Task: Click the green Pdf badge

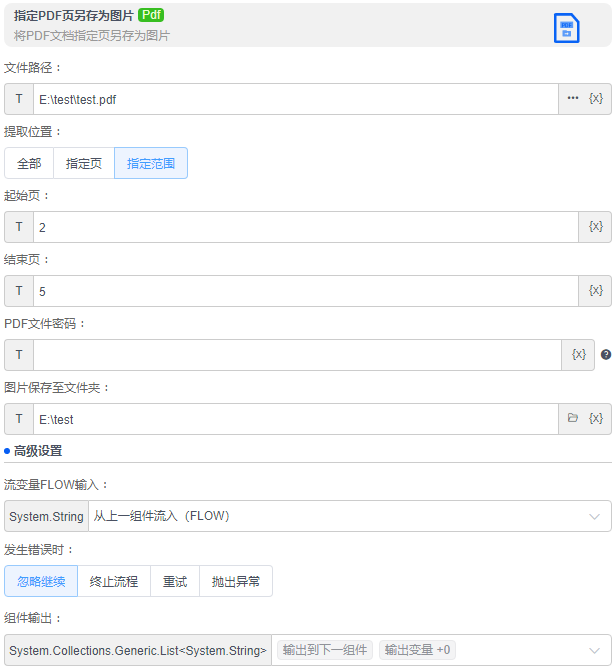Action: coord(151,15)
